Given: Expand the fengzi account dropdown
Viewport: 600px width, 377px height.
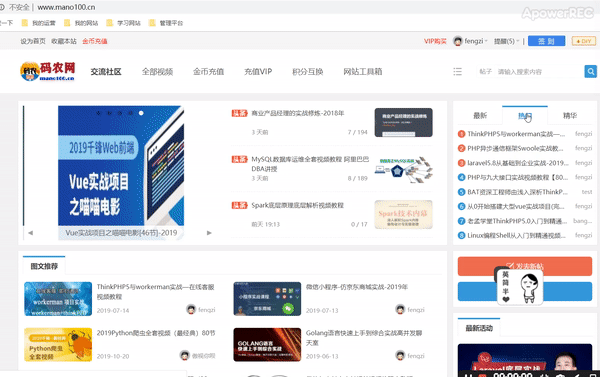Looking at the screenshot, I should 476,41.
